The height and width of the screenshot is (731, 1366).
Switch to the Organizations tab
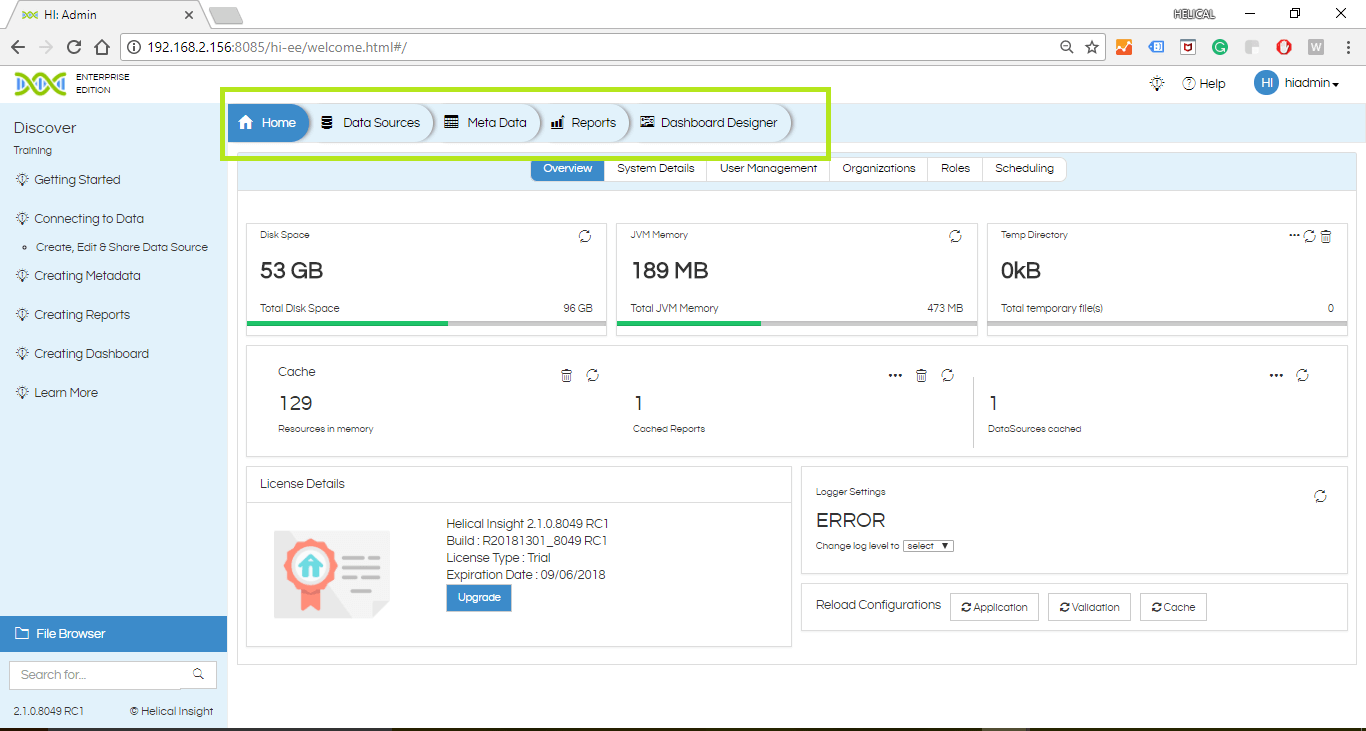[x=878, y=169]
